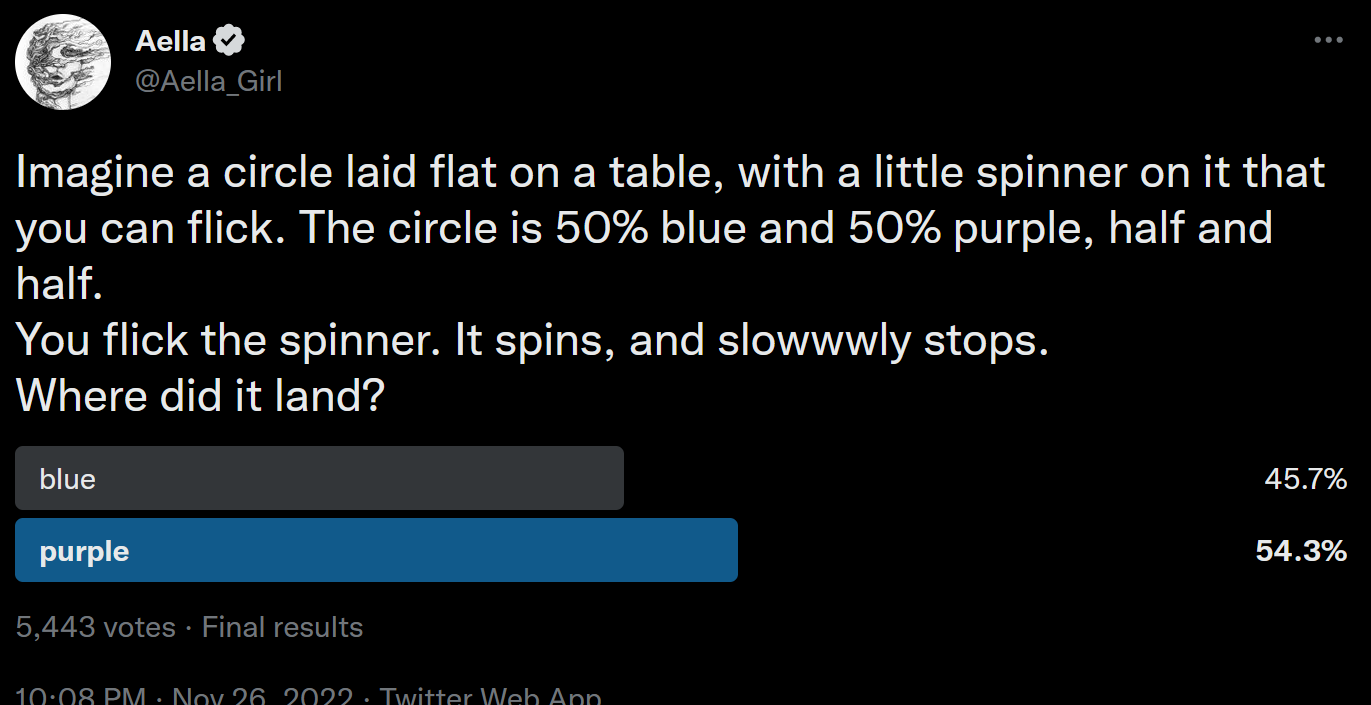The width and height of the screenshot is (1371, 705).
Task: Click the verified badge beside Aella
Action: [231, 41]
